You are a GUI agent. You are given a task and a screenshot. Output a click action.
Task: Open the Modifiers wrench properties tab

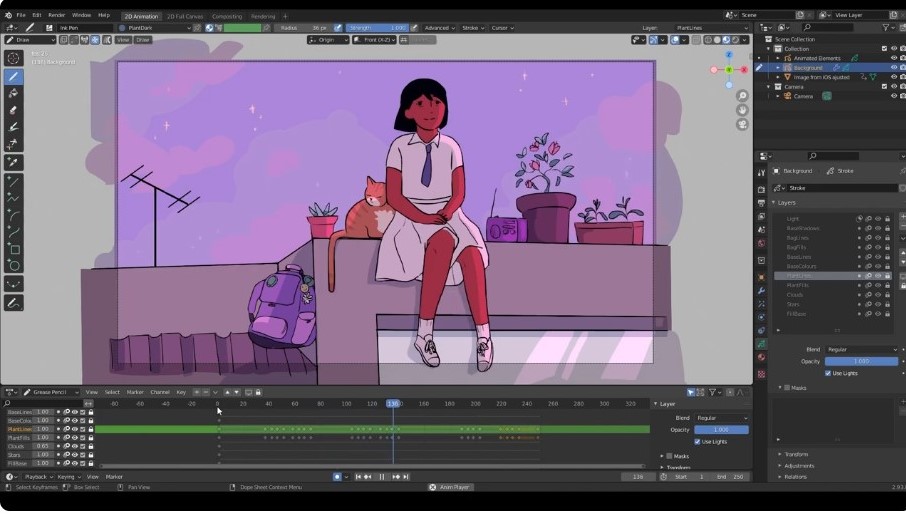pyautogui.click(x=762, y=290)
